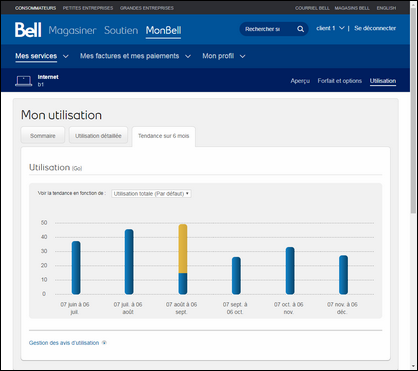418x371 pixels.
Task: Open the Magasiner section
Action: (72, 30)
